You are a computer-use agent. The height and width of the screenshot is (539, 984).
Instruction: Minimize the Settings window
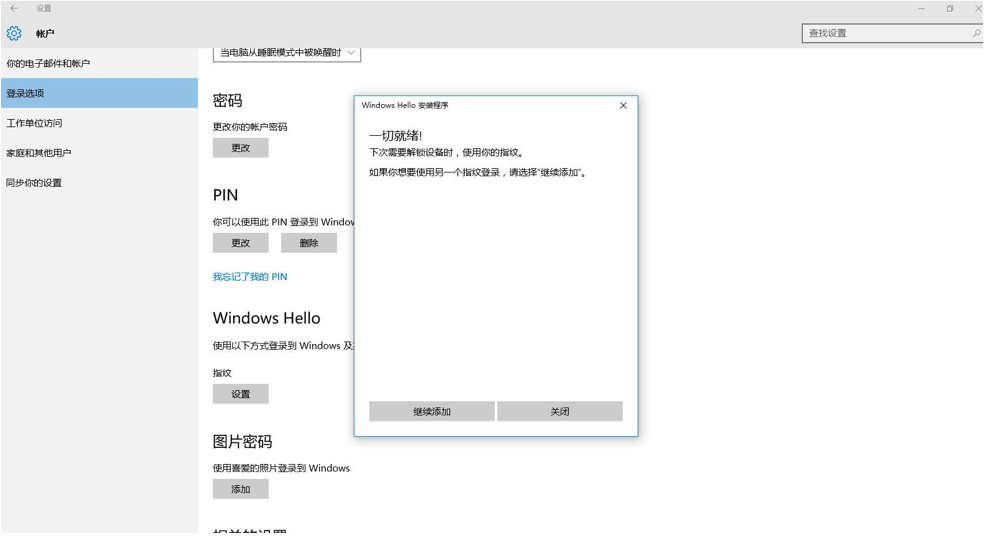[921, 9]
